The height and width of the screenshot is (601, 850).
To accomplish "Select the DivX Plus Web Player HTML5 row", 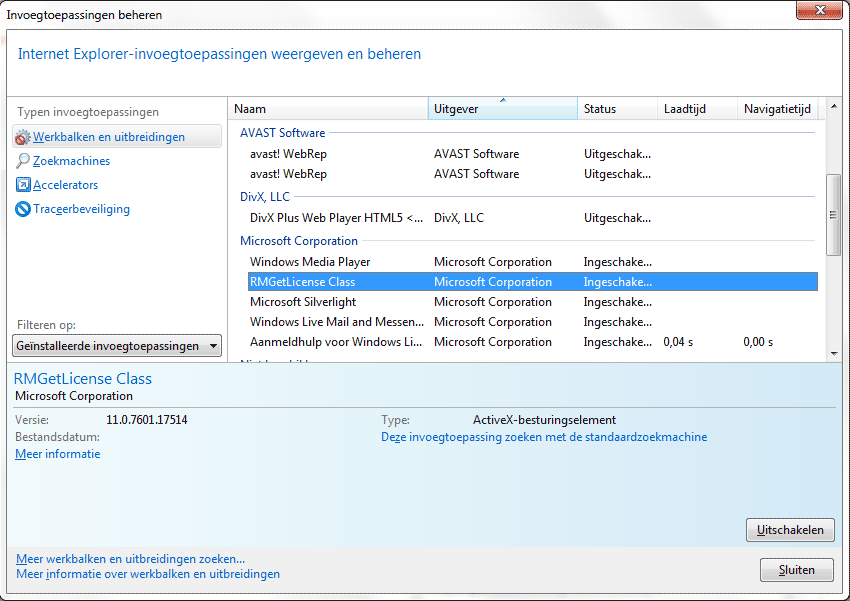I will point(533,218).
